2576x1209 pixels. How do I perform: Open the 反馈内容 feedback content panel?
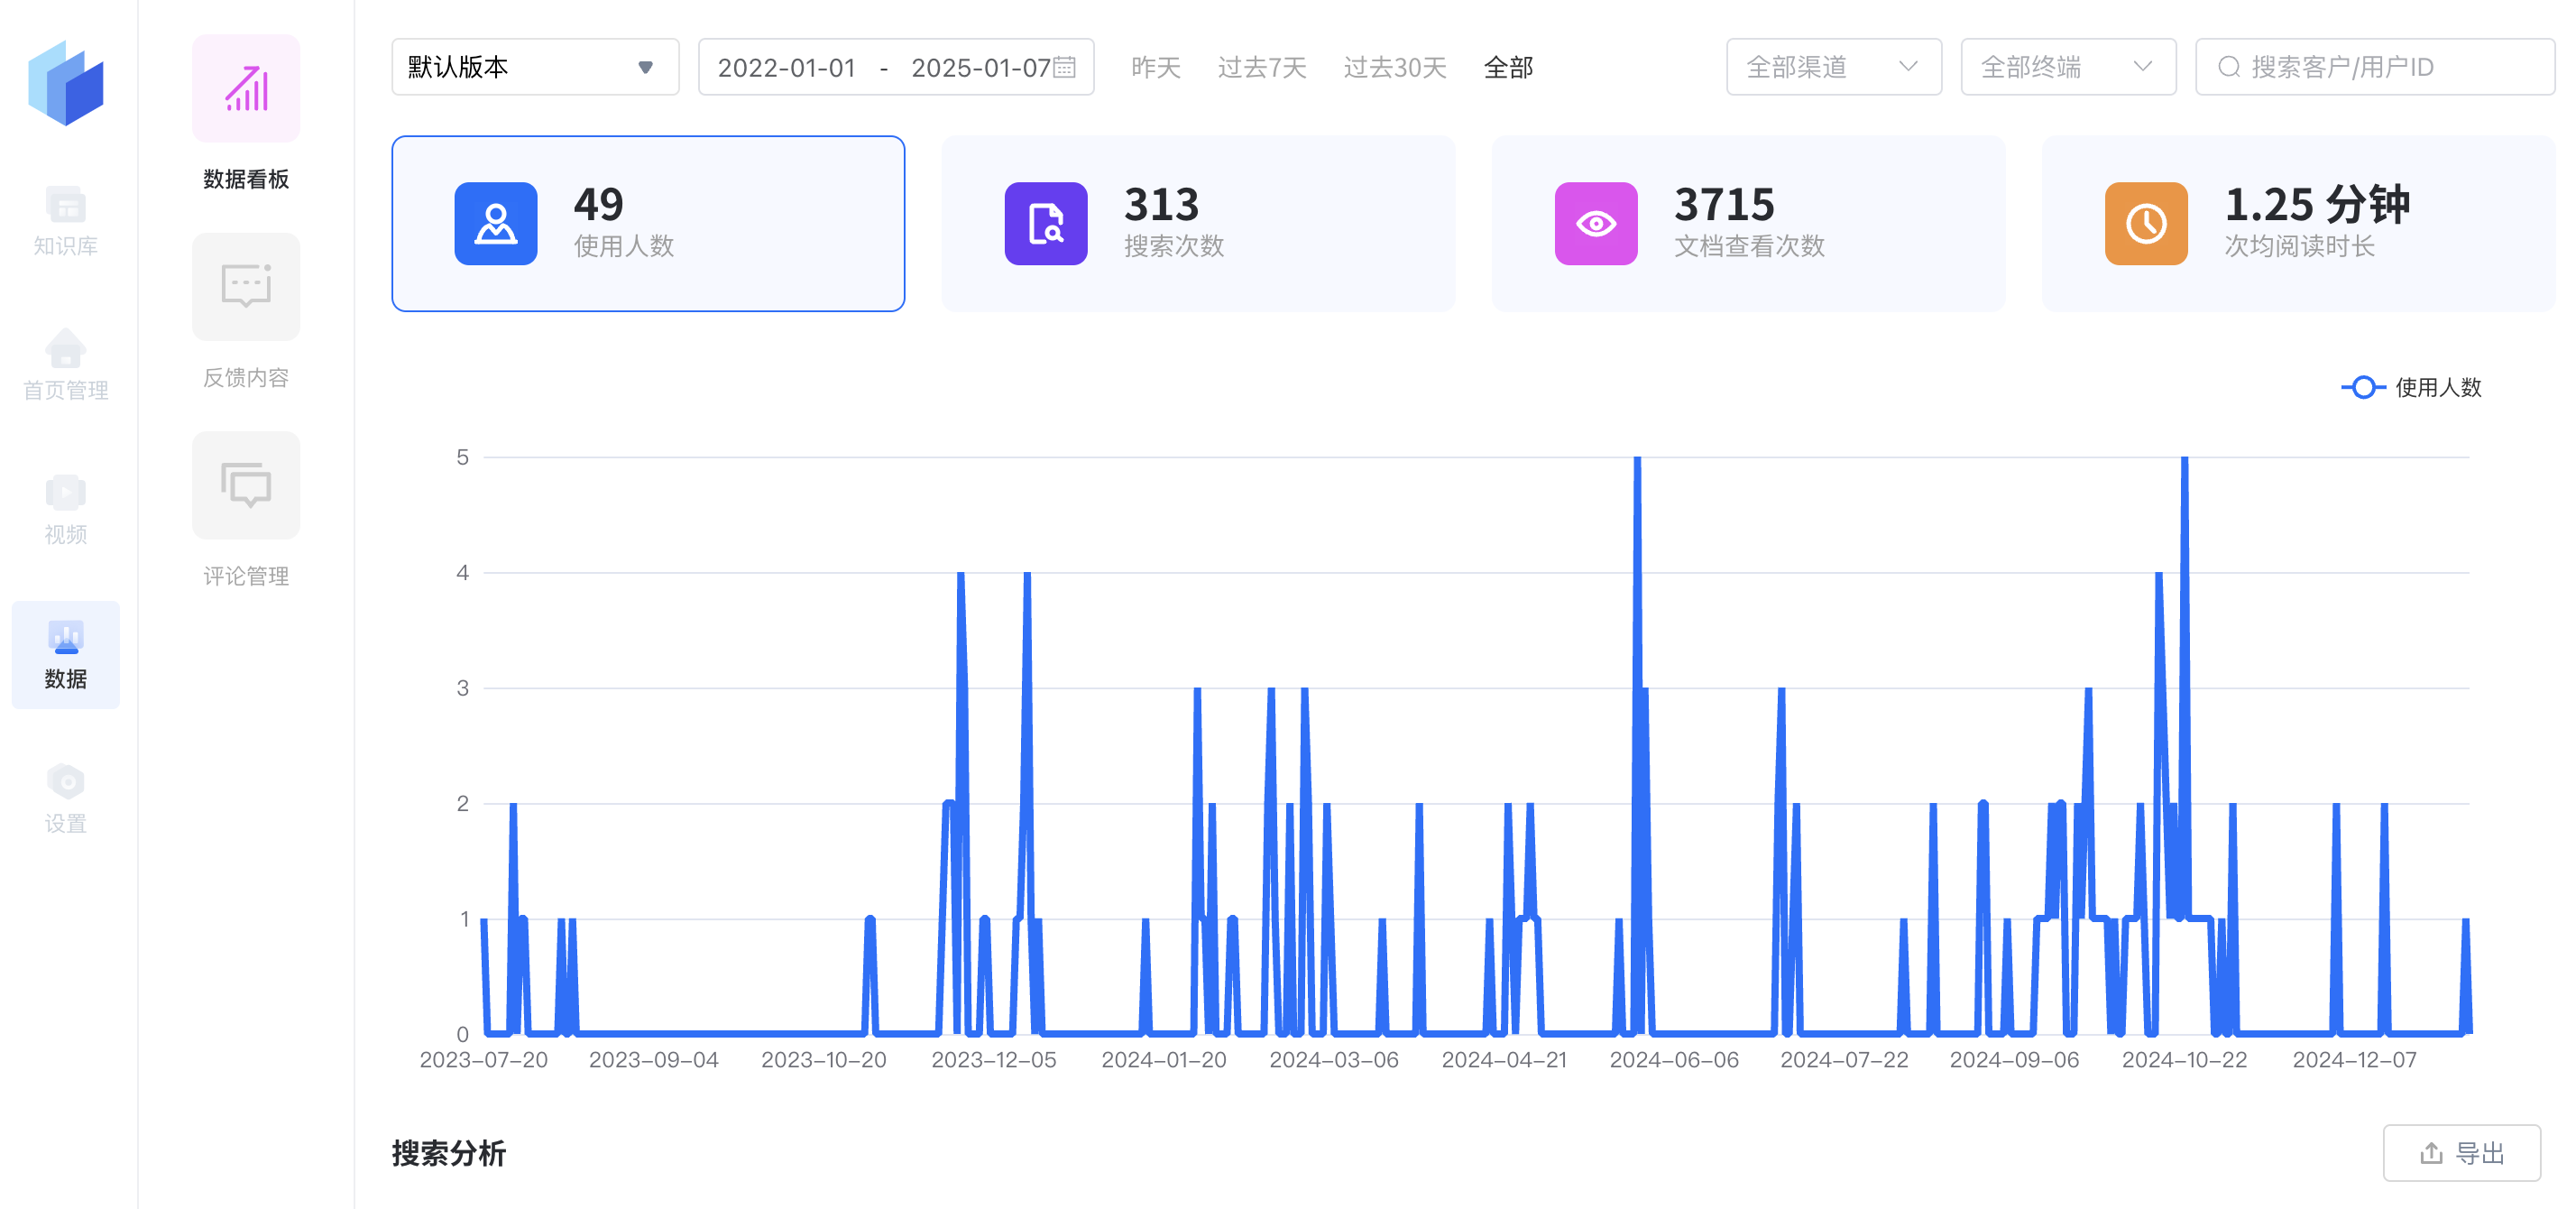246,311
